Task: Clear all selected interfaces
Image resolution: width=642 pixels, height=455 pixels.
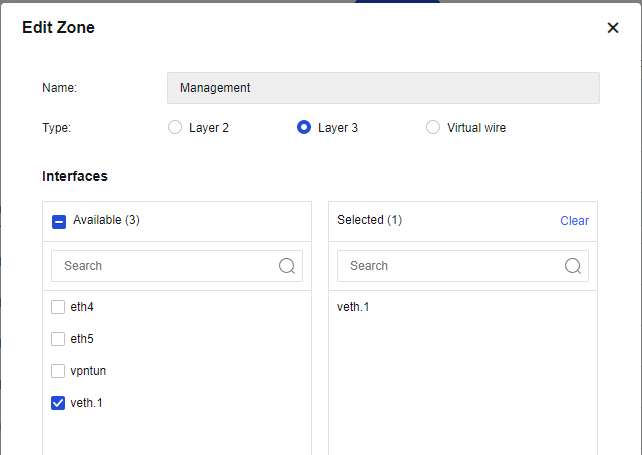Action: 574,221
